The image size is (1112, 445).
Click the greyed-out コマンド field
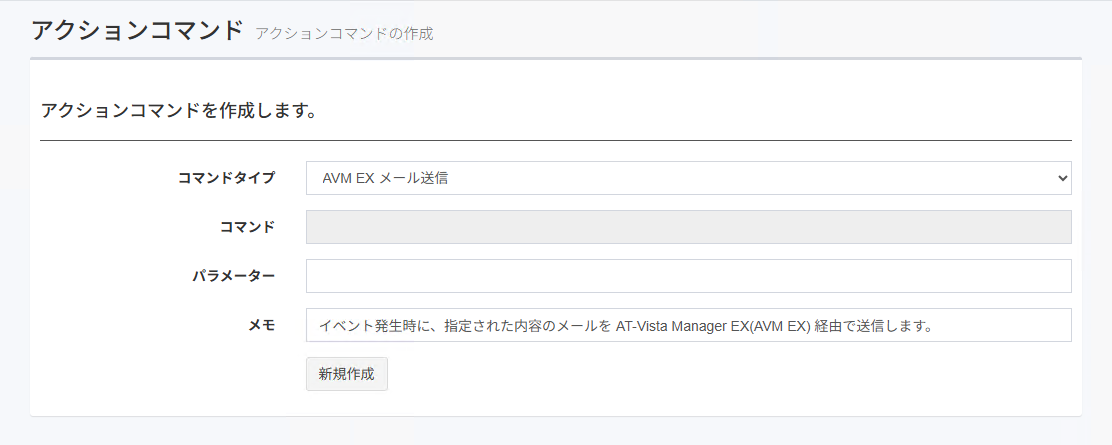pyautogui.click(x=688, y=227)
